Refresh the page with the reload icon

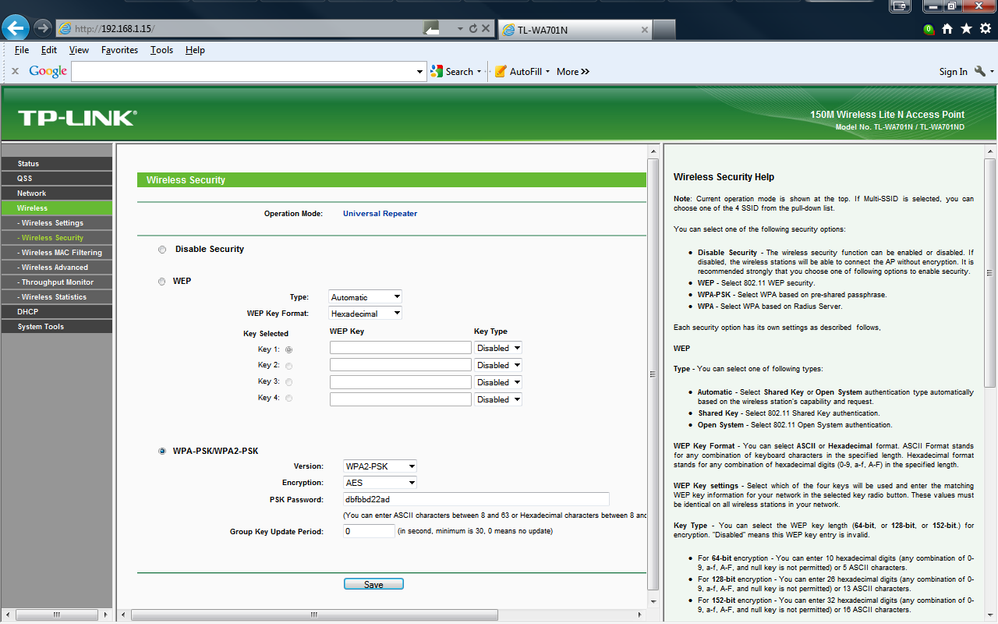473,29
